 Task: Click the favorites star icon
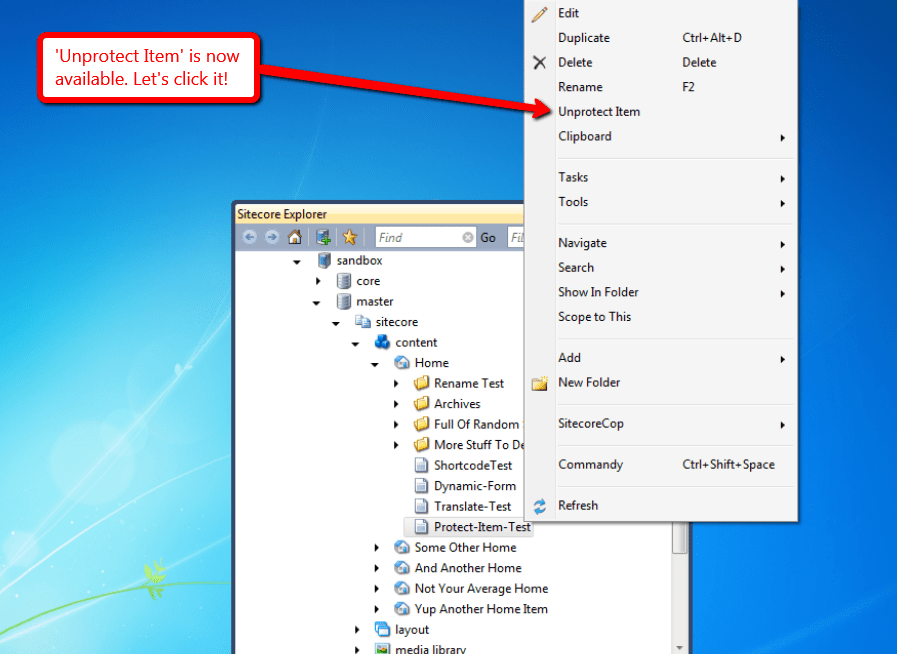point(347,237)
